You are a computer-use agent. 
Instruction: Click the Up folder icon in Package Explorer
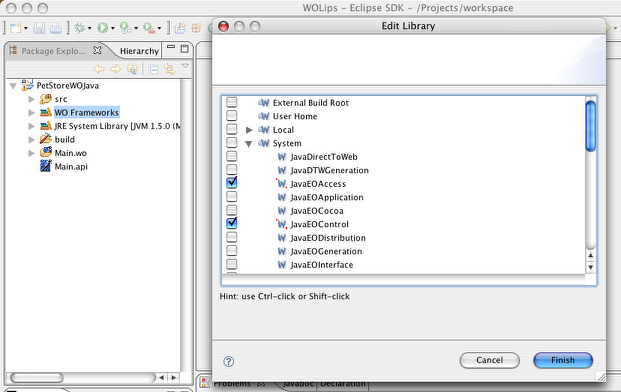(x=132, y=69)
